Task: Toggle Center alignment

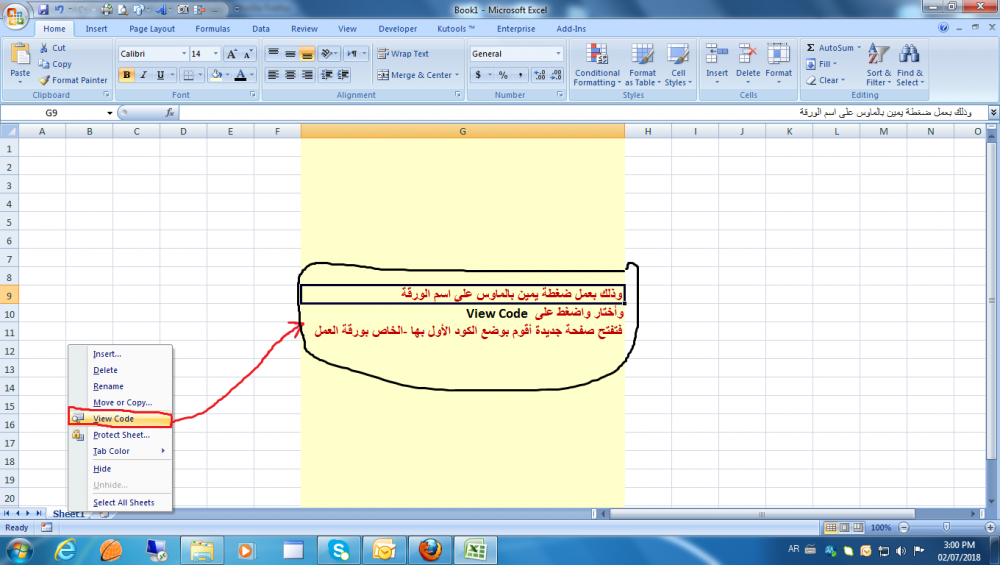Action: tap(290, 75)
